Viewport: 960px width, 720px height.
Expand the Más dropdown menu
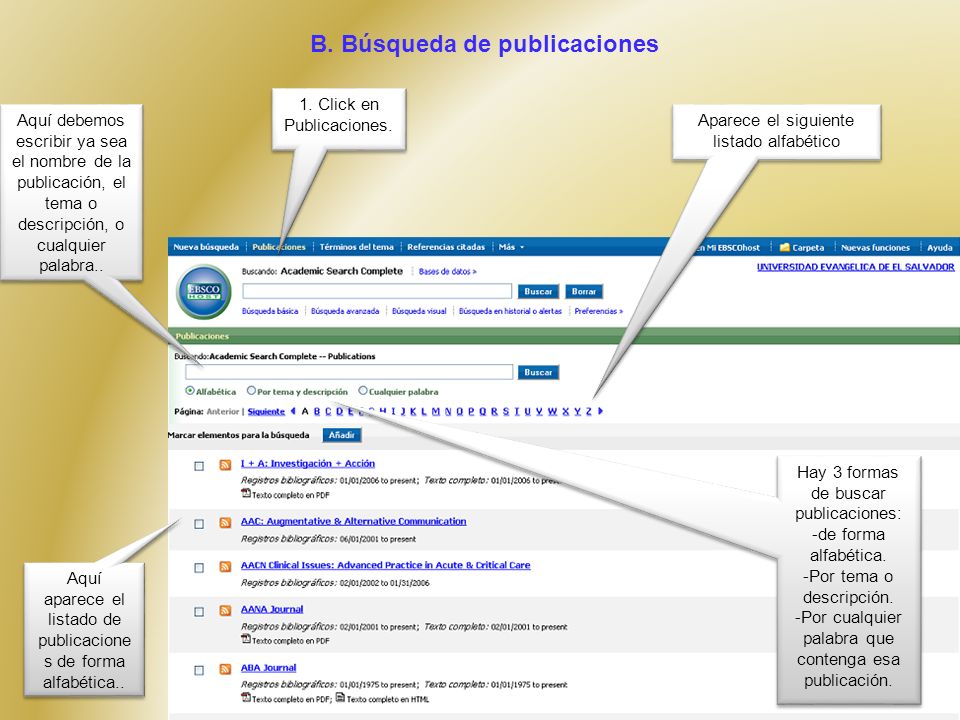(511, 247)
